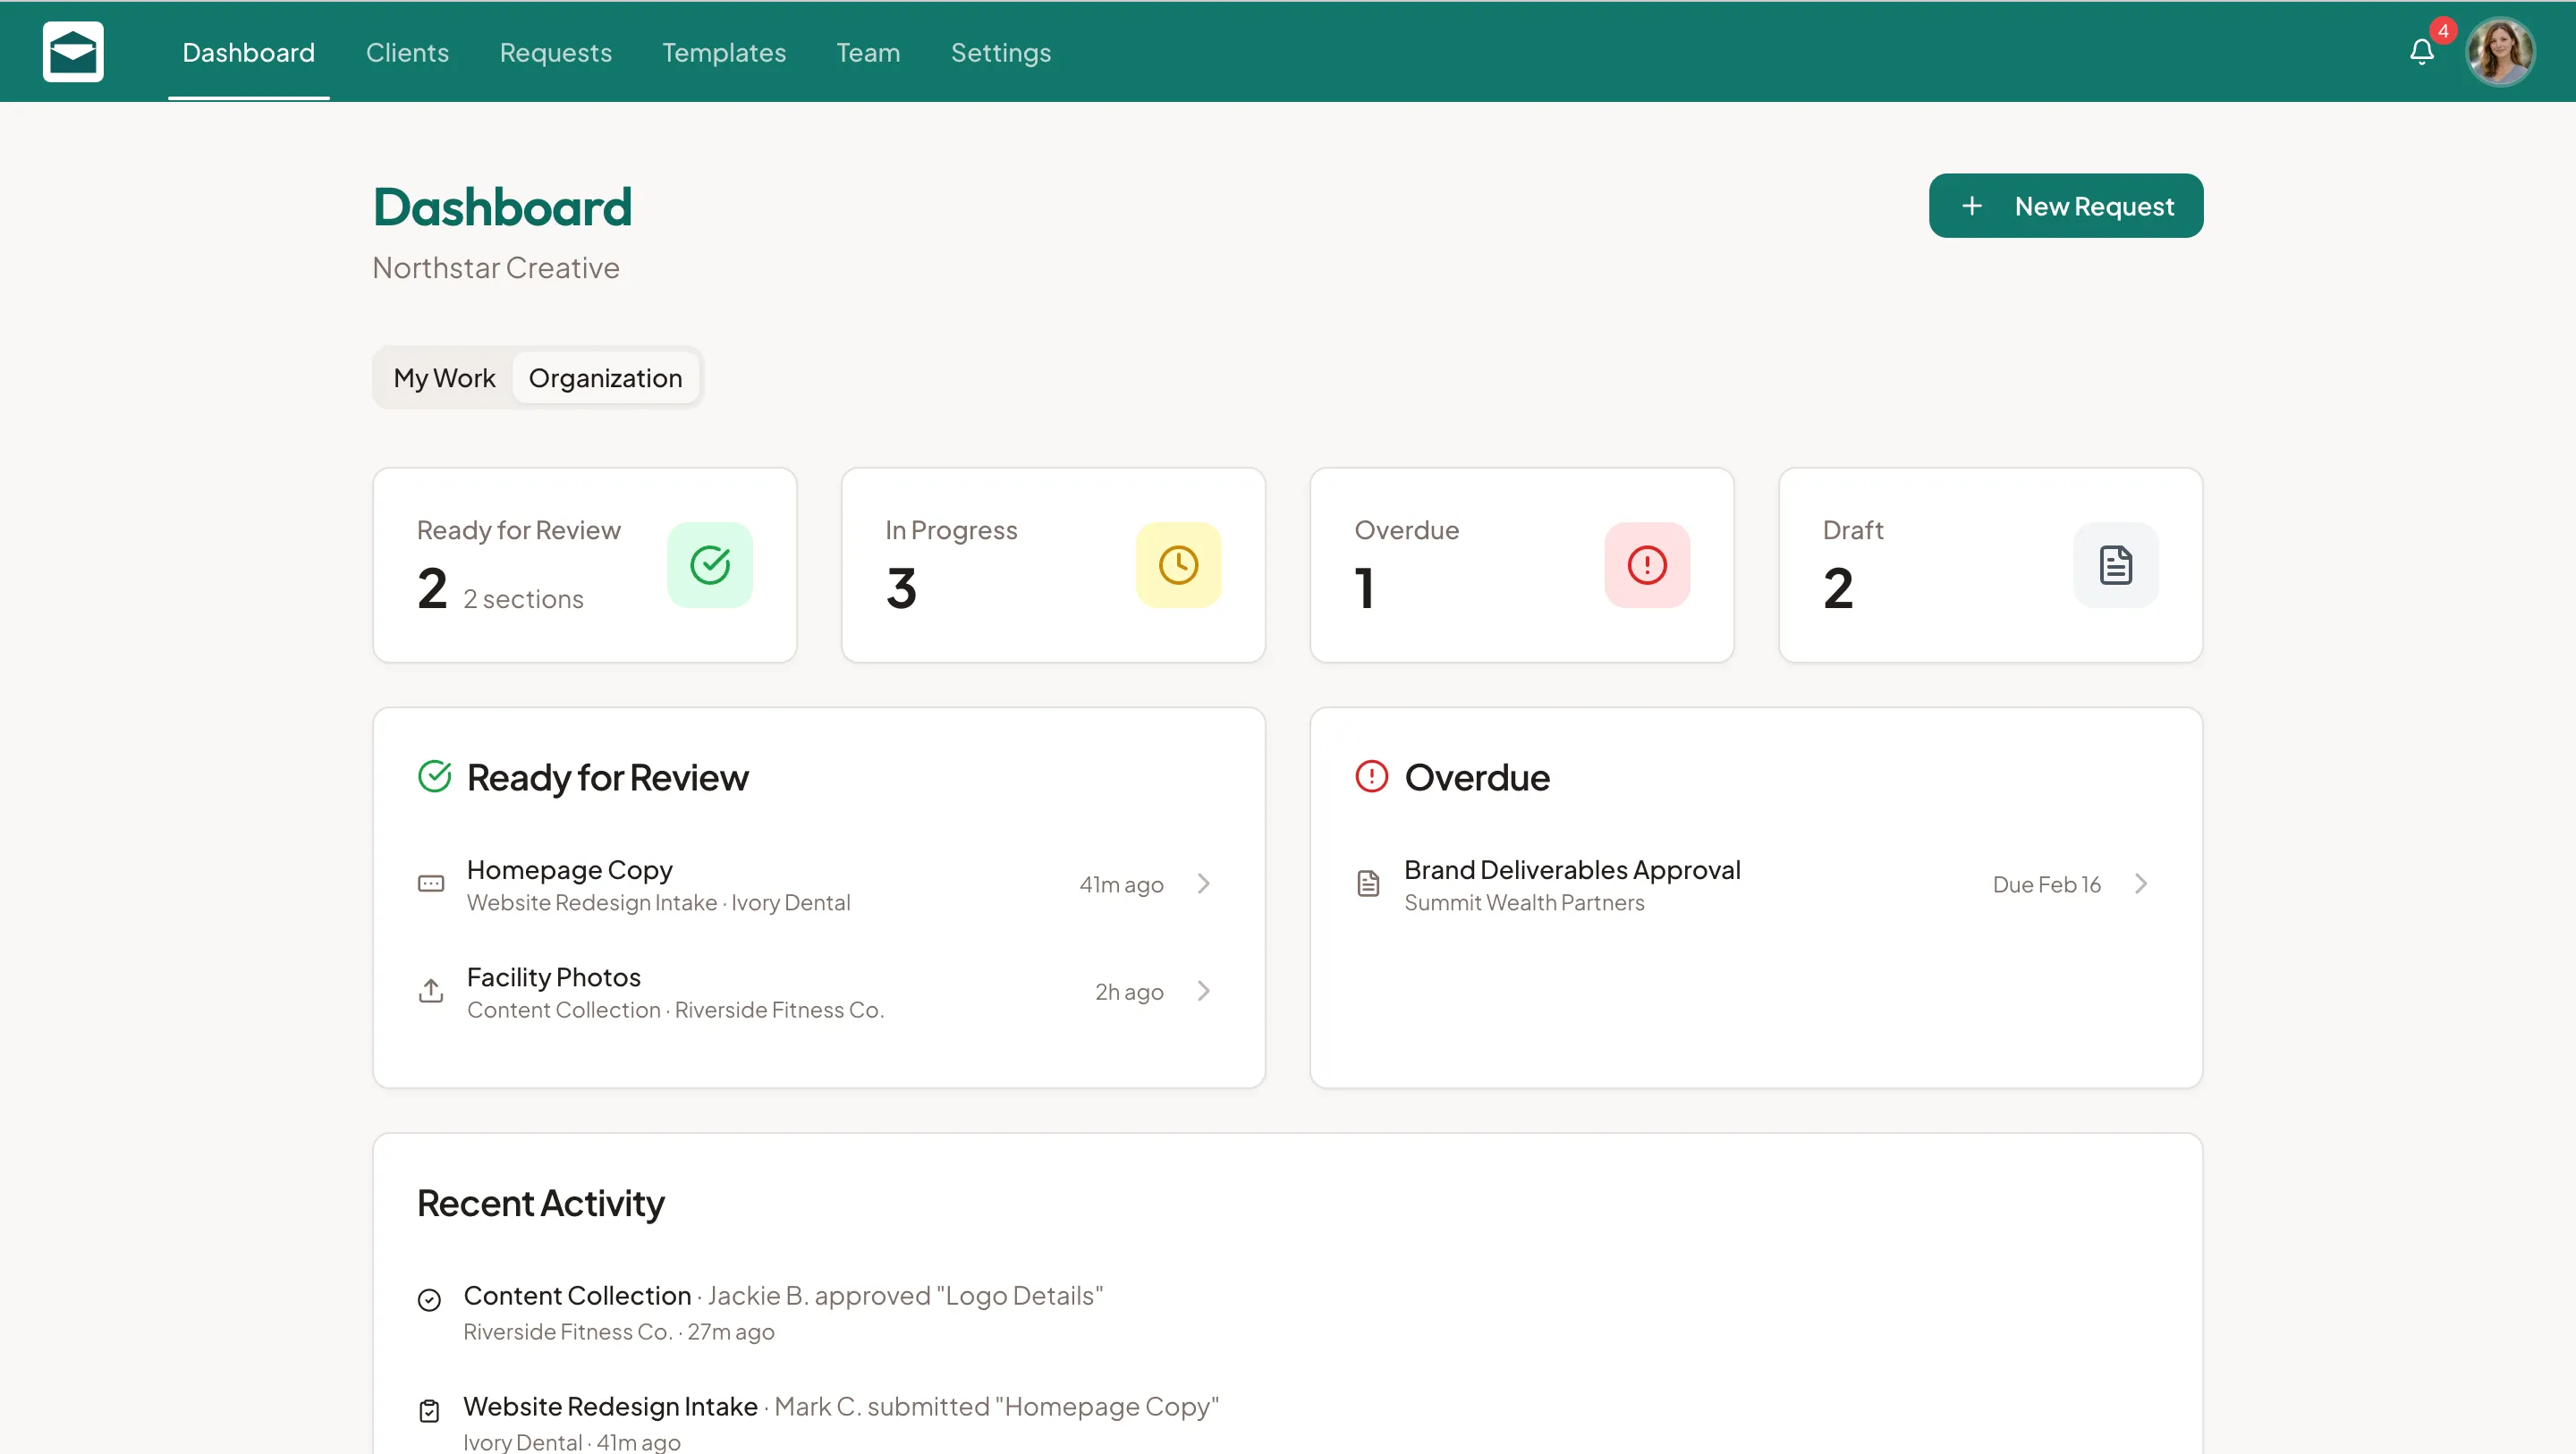2576x1454 pixels.
Task: Select the Content Collection activity entry
Action: pos(577,1295)
